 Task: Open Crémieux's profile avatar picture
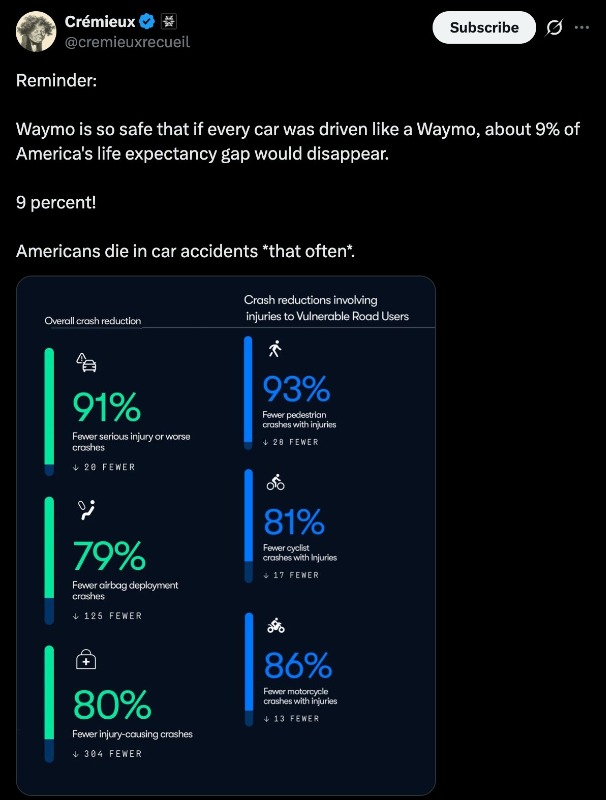pyautogui.click(x=36, y=31)
